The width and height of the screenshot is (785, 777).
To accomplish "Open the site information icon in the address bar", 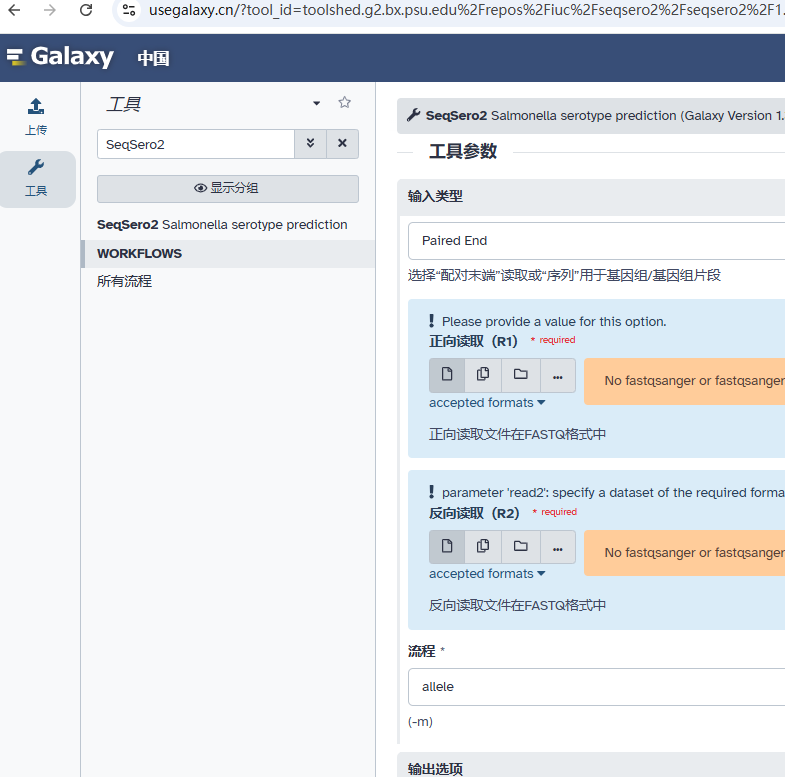I will [x=129, y=10].
